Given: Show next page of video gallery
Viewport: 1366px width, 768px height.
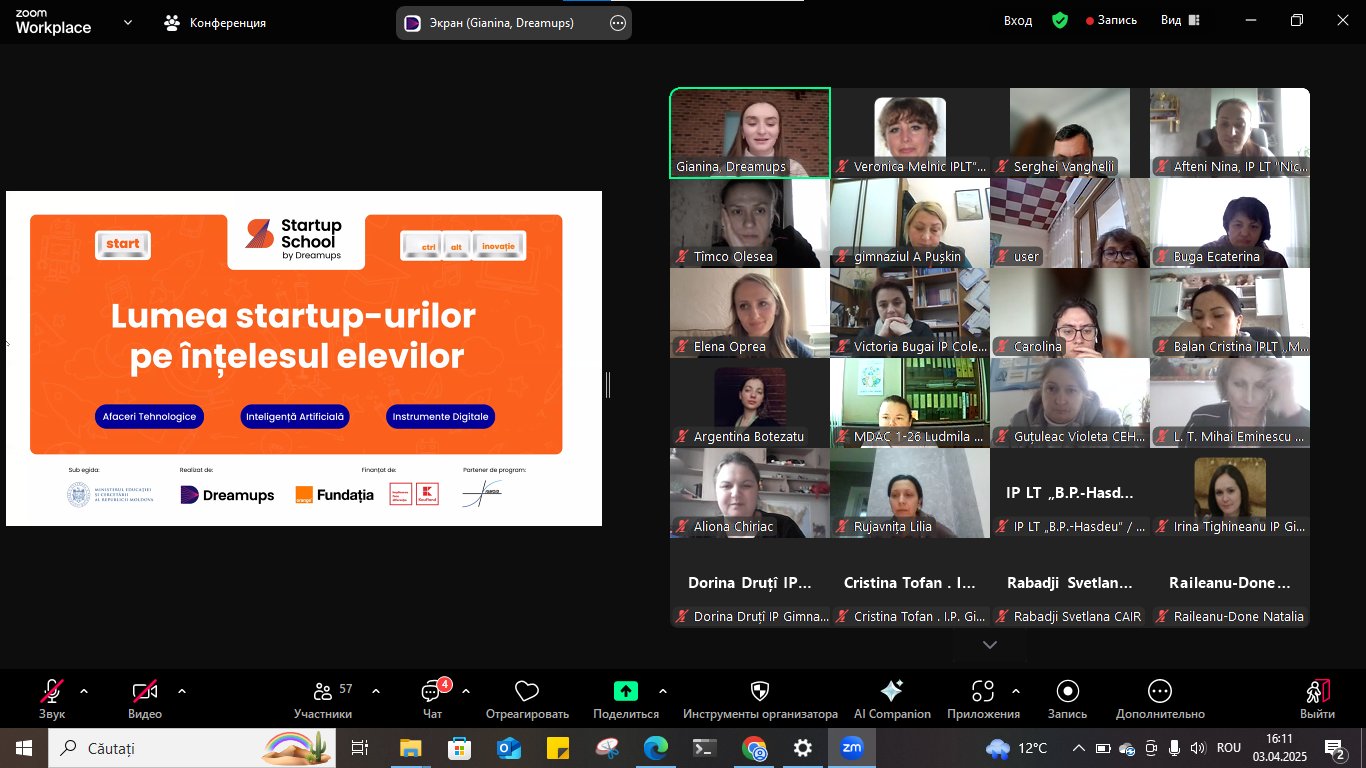Looking at the screenshot, I should tap(990, 645).
